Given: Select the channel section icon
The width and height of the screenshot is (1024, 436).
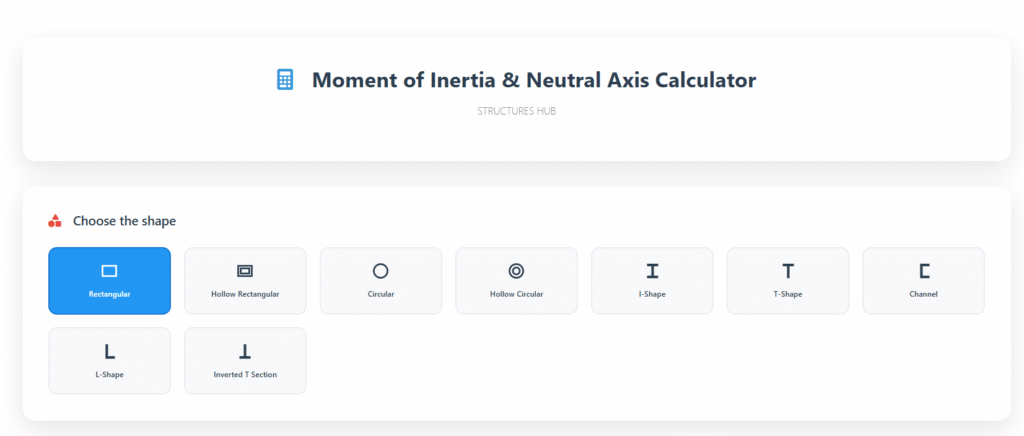Looking at the screenshot, I should point(924,271).
